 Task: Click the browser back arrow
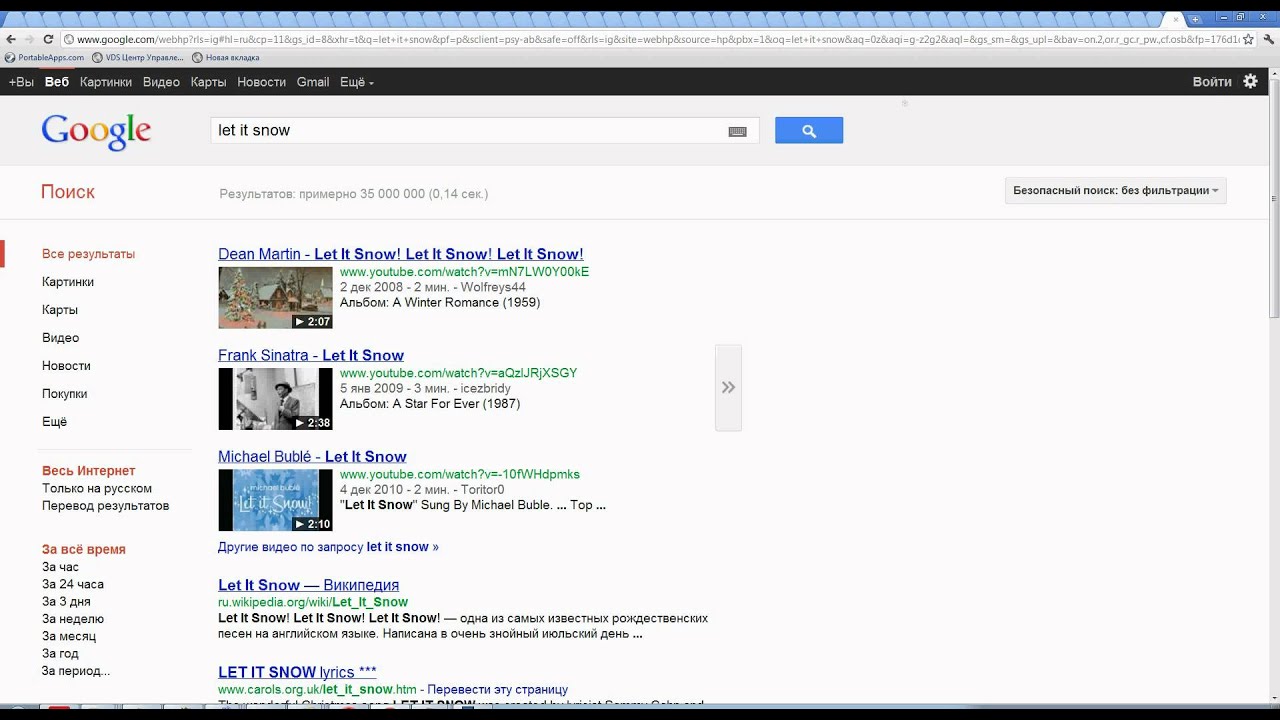point(11,39)
